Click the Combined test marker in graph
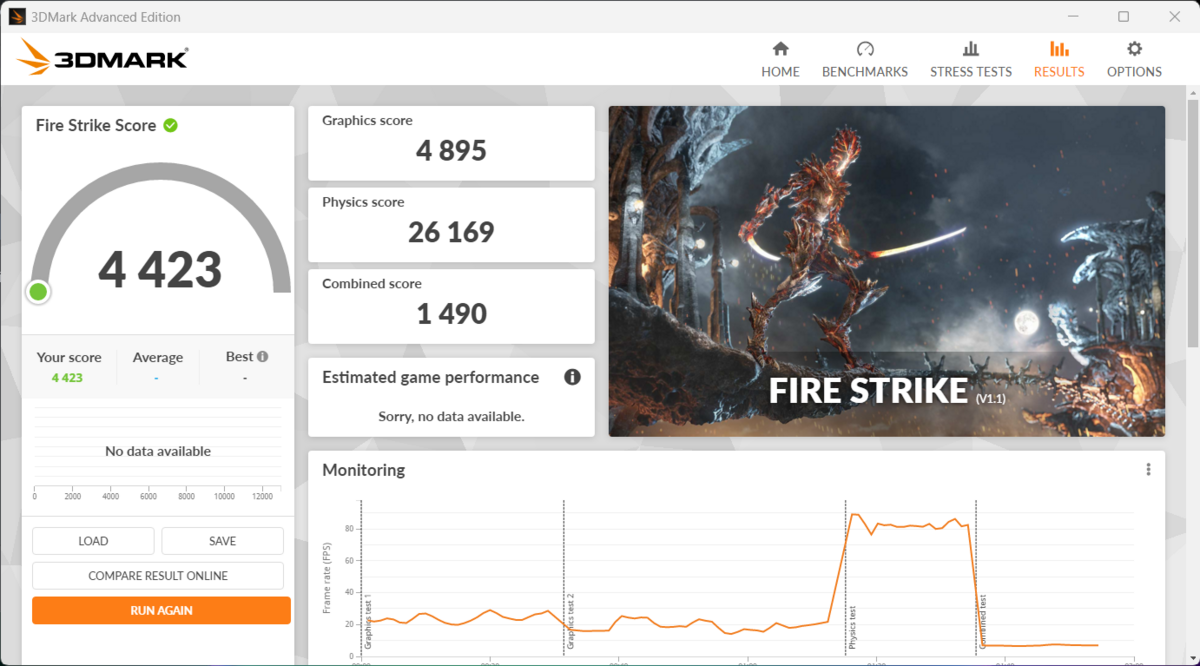The height and width of the screenshot is (666, 1200). pyautogui.click(x=982, y=622)
